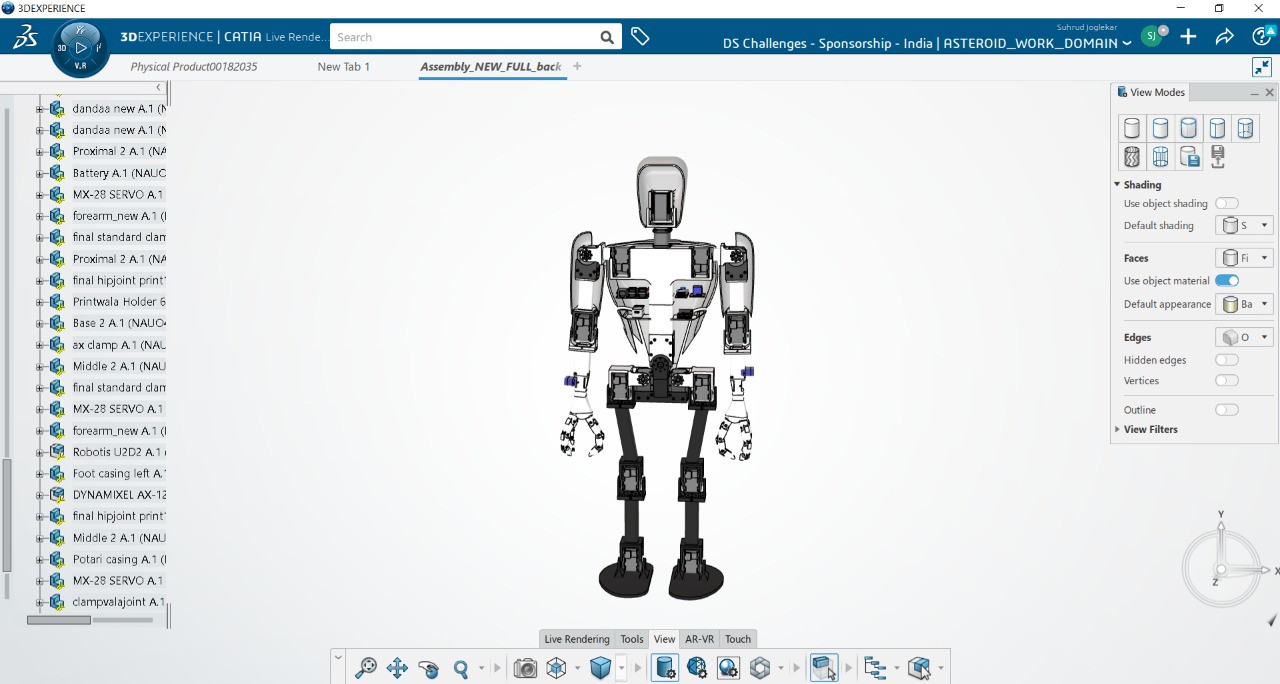Enable the Hidden edges toggle

coord(1226,360)
